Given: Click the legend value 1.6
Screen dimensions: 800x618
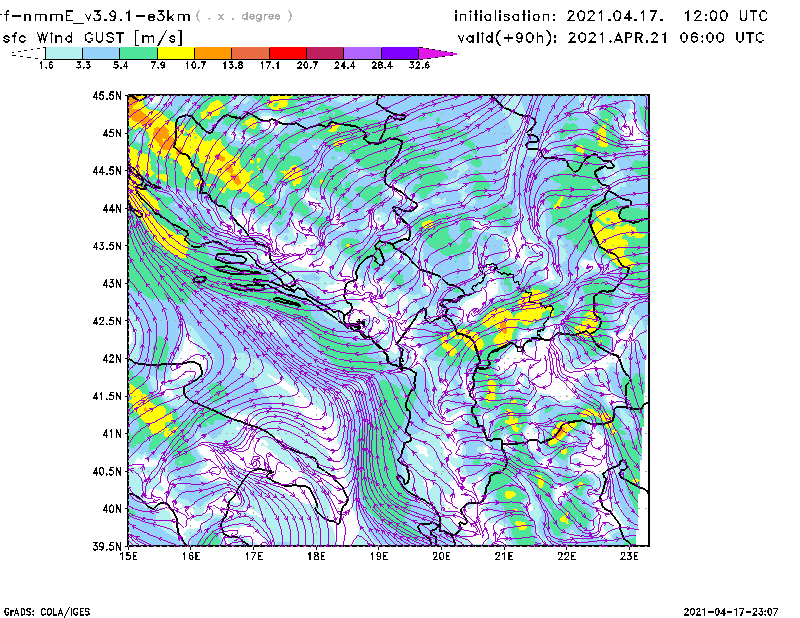Looking at the screenshot, I should pyautogui.click(x=46, y=65).
